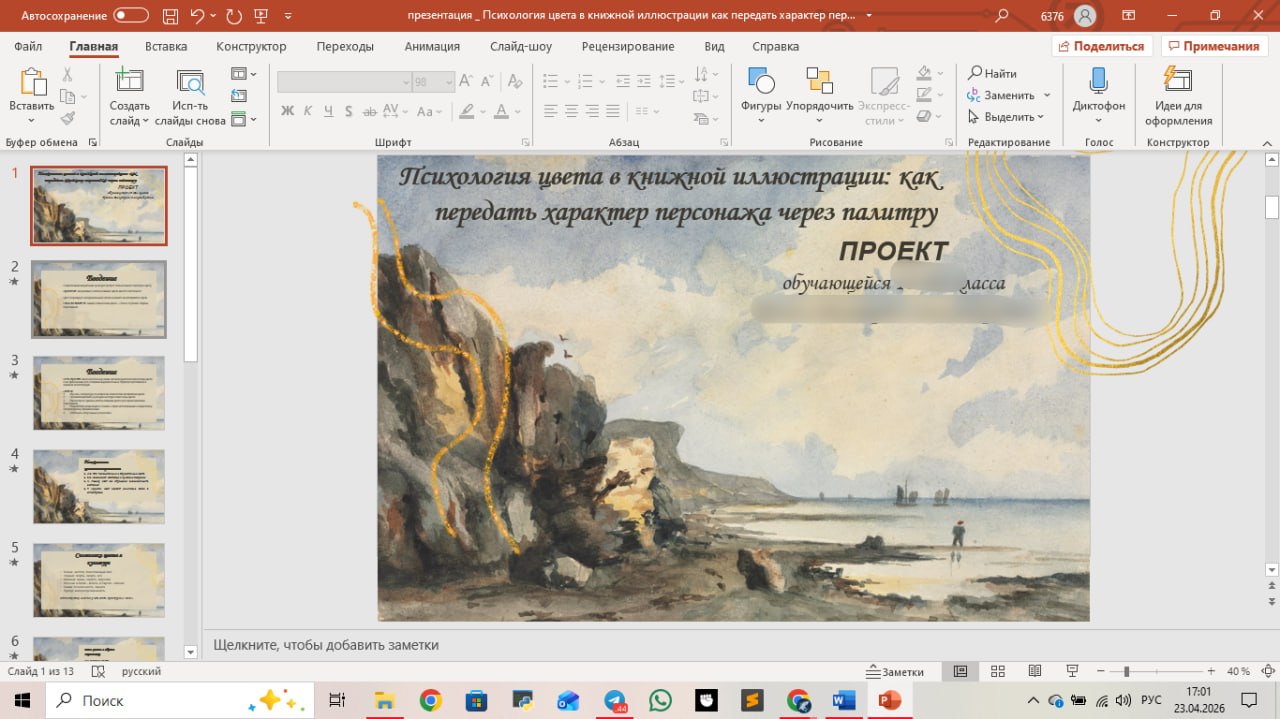Switch to the Конструктор ribbon tab
Image resolution: width=1280 pixels, height=719 pixels.
pos(251,46)
